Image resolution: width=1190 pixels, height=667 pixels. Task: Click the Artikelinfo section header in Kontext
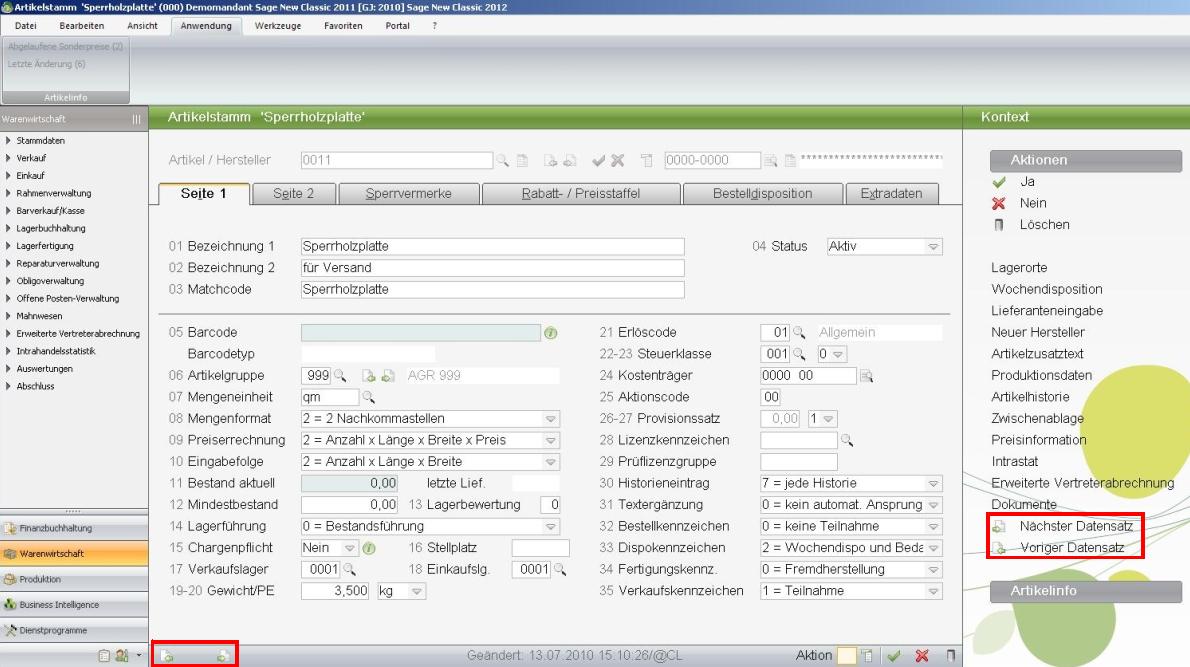tap(1085, 591)
